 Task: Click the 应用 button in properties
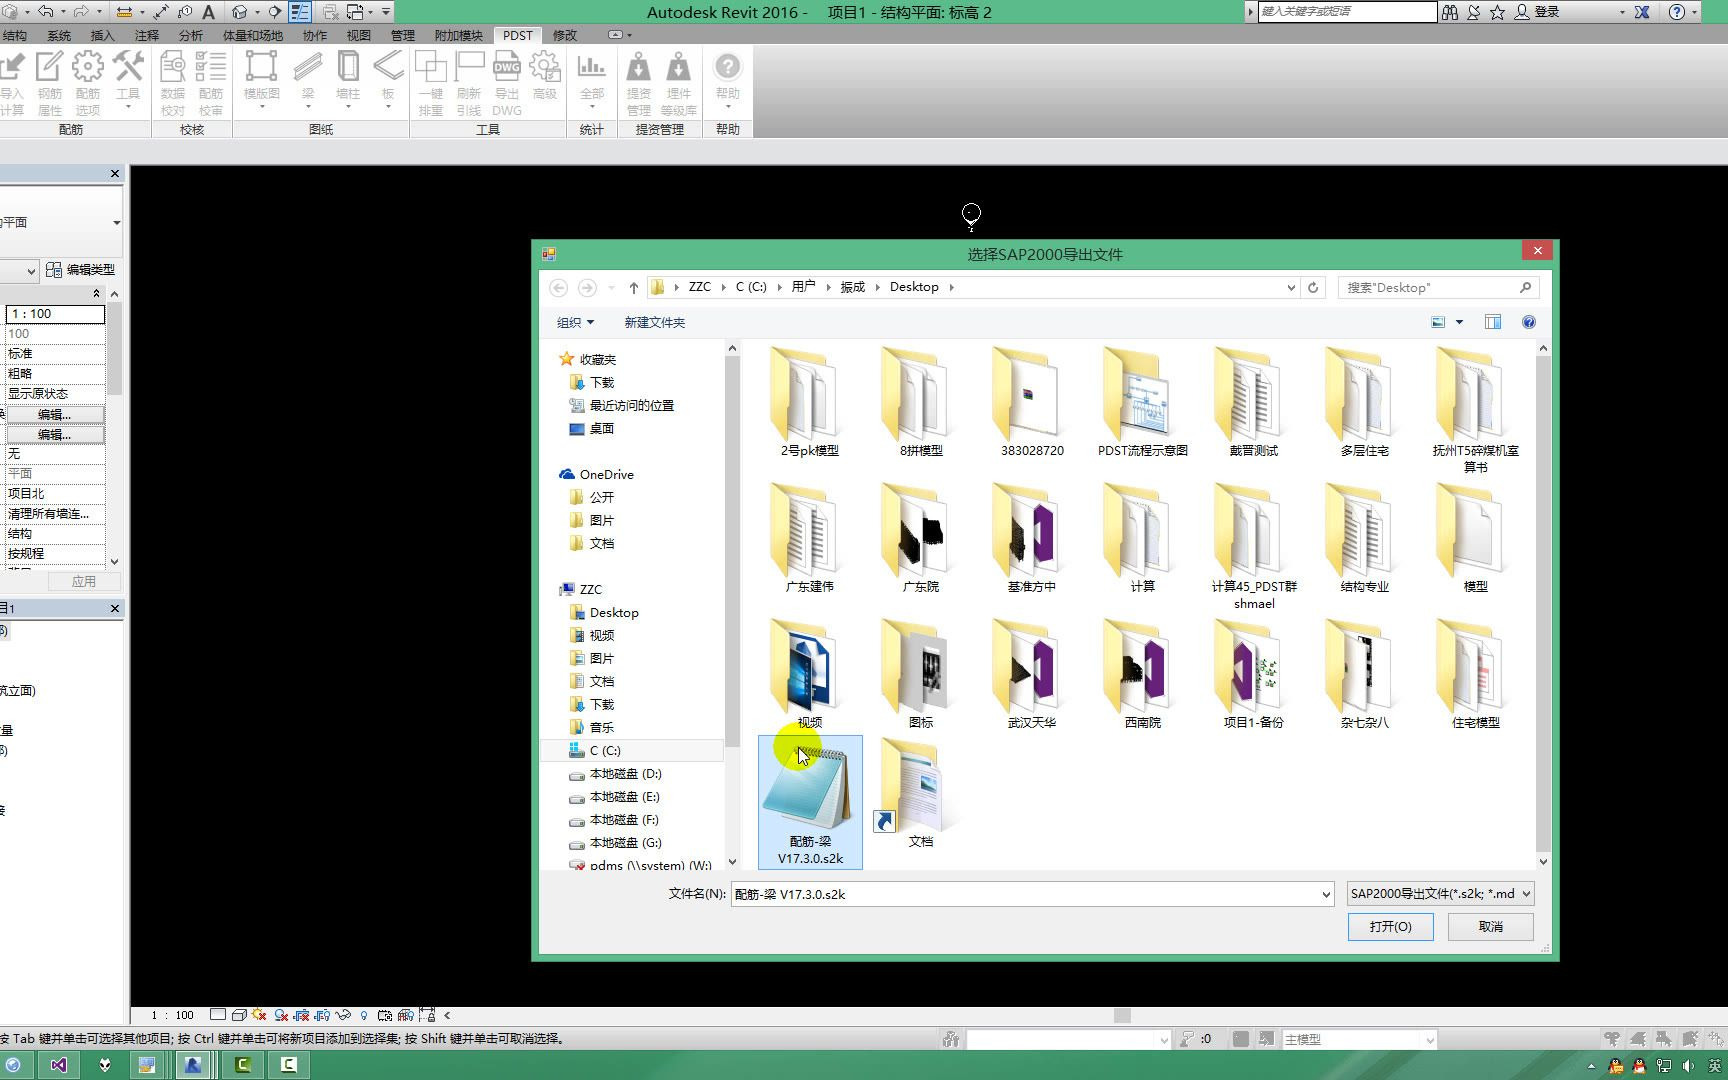point(84,581)
